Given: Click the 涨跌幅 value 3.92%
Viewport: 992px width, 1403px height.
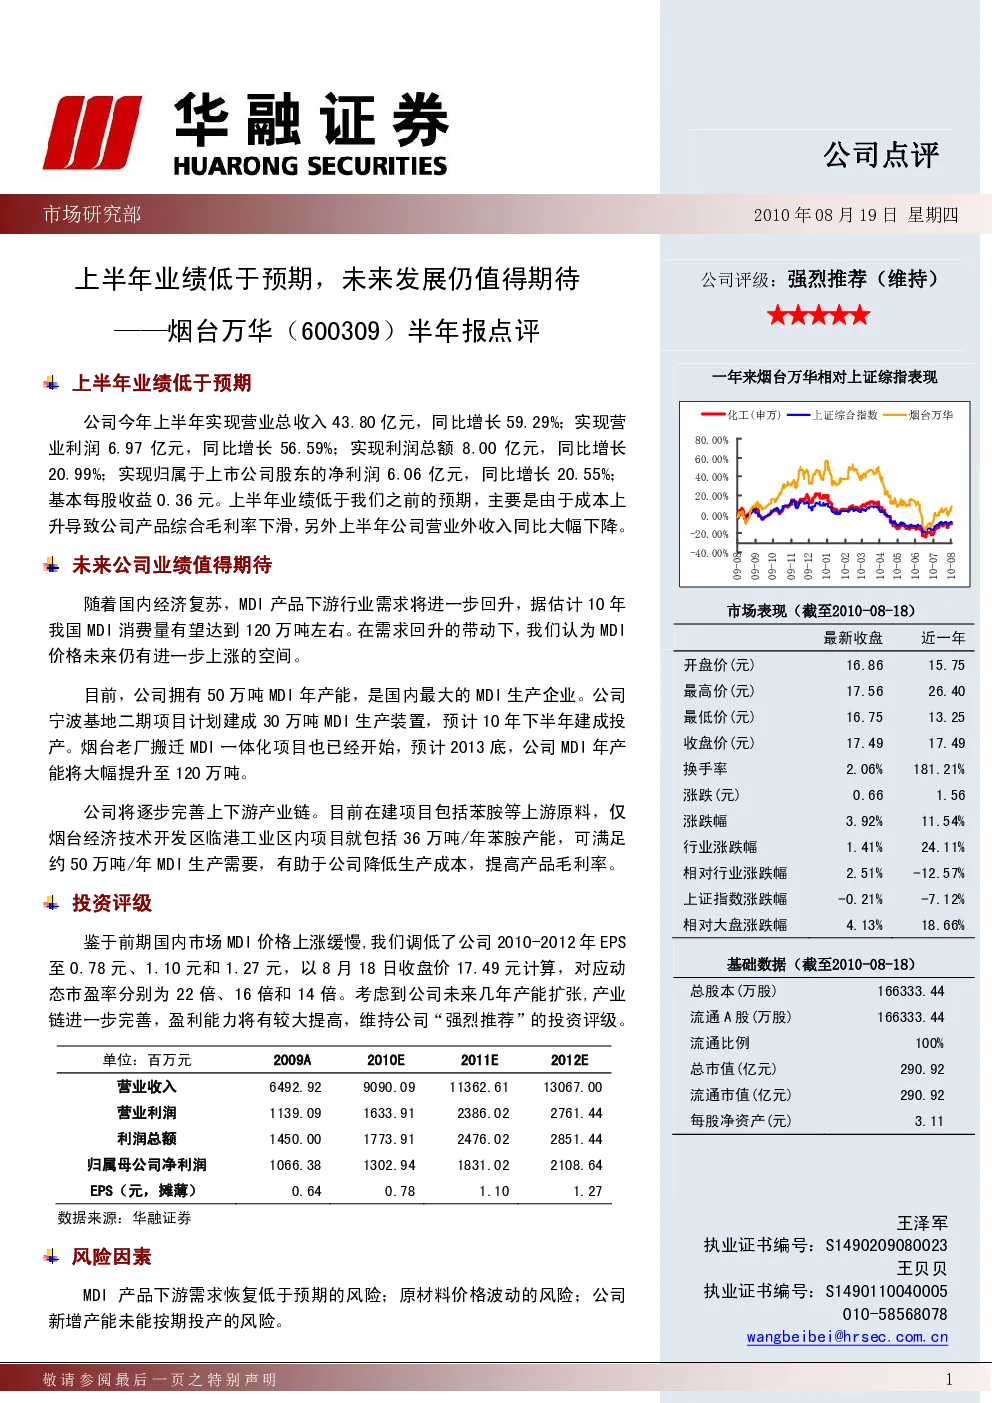Looking at the screenshot, I should [865, 821].
